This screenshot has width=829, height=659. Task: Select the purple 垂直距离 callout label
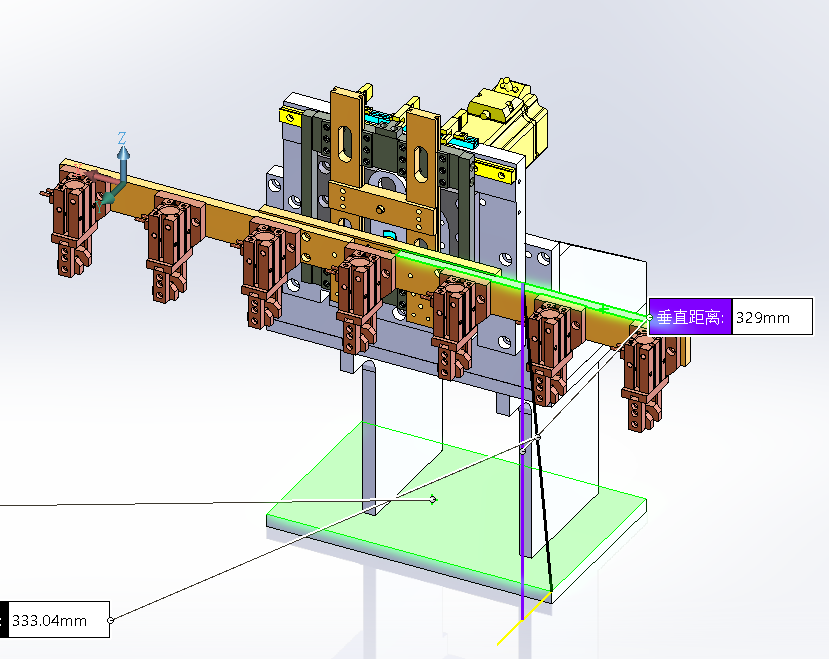(x=690, y=317)
